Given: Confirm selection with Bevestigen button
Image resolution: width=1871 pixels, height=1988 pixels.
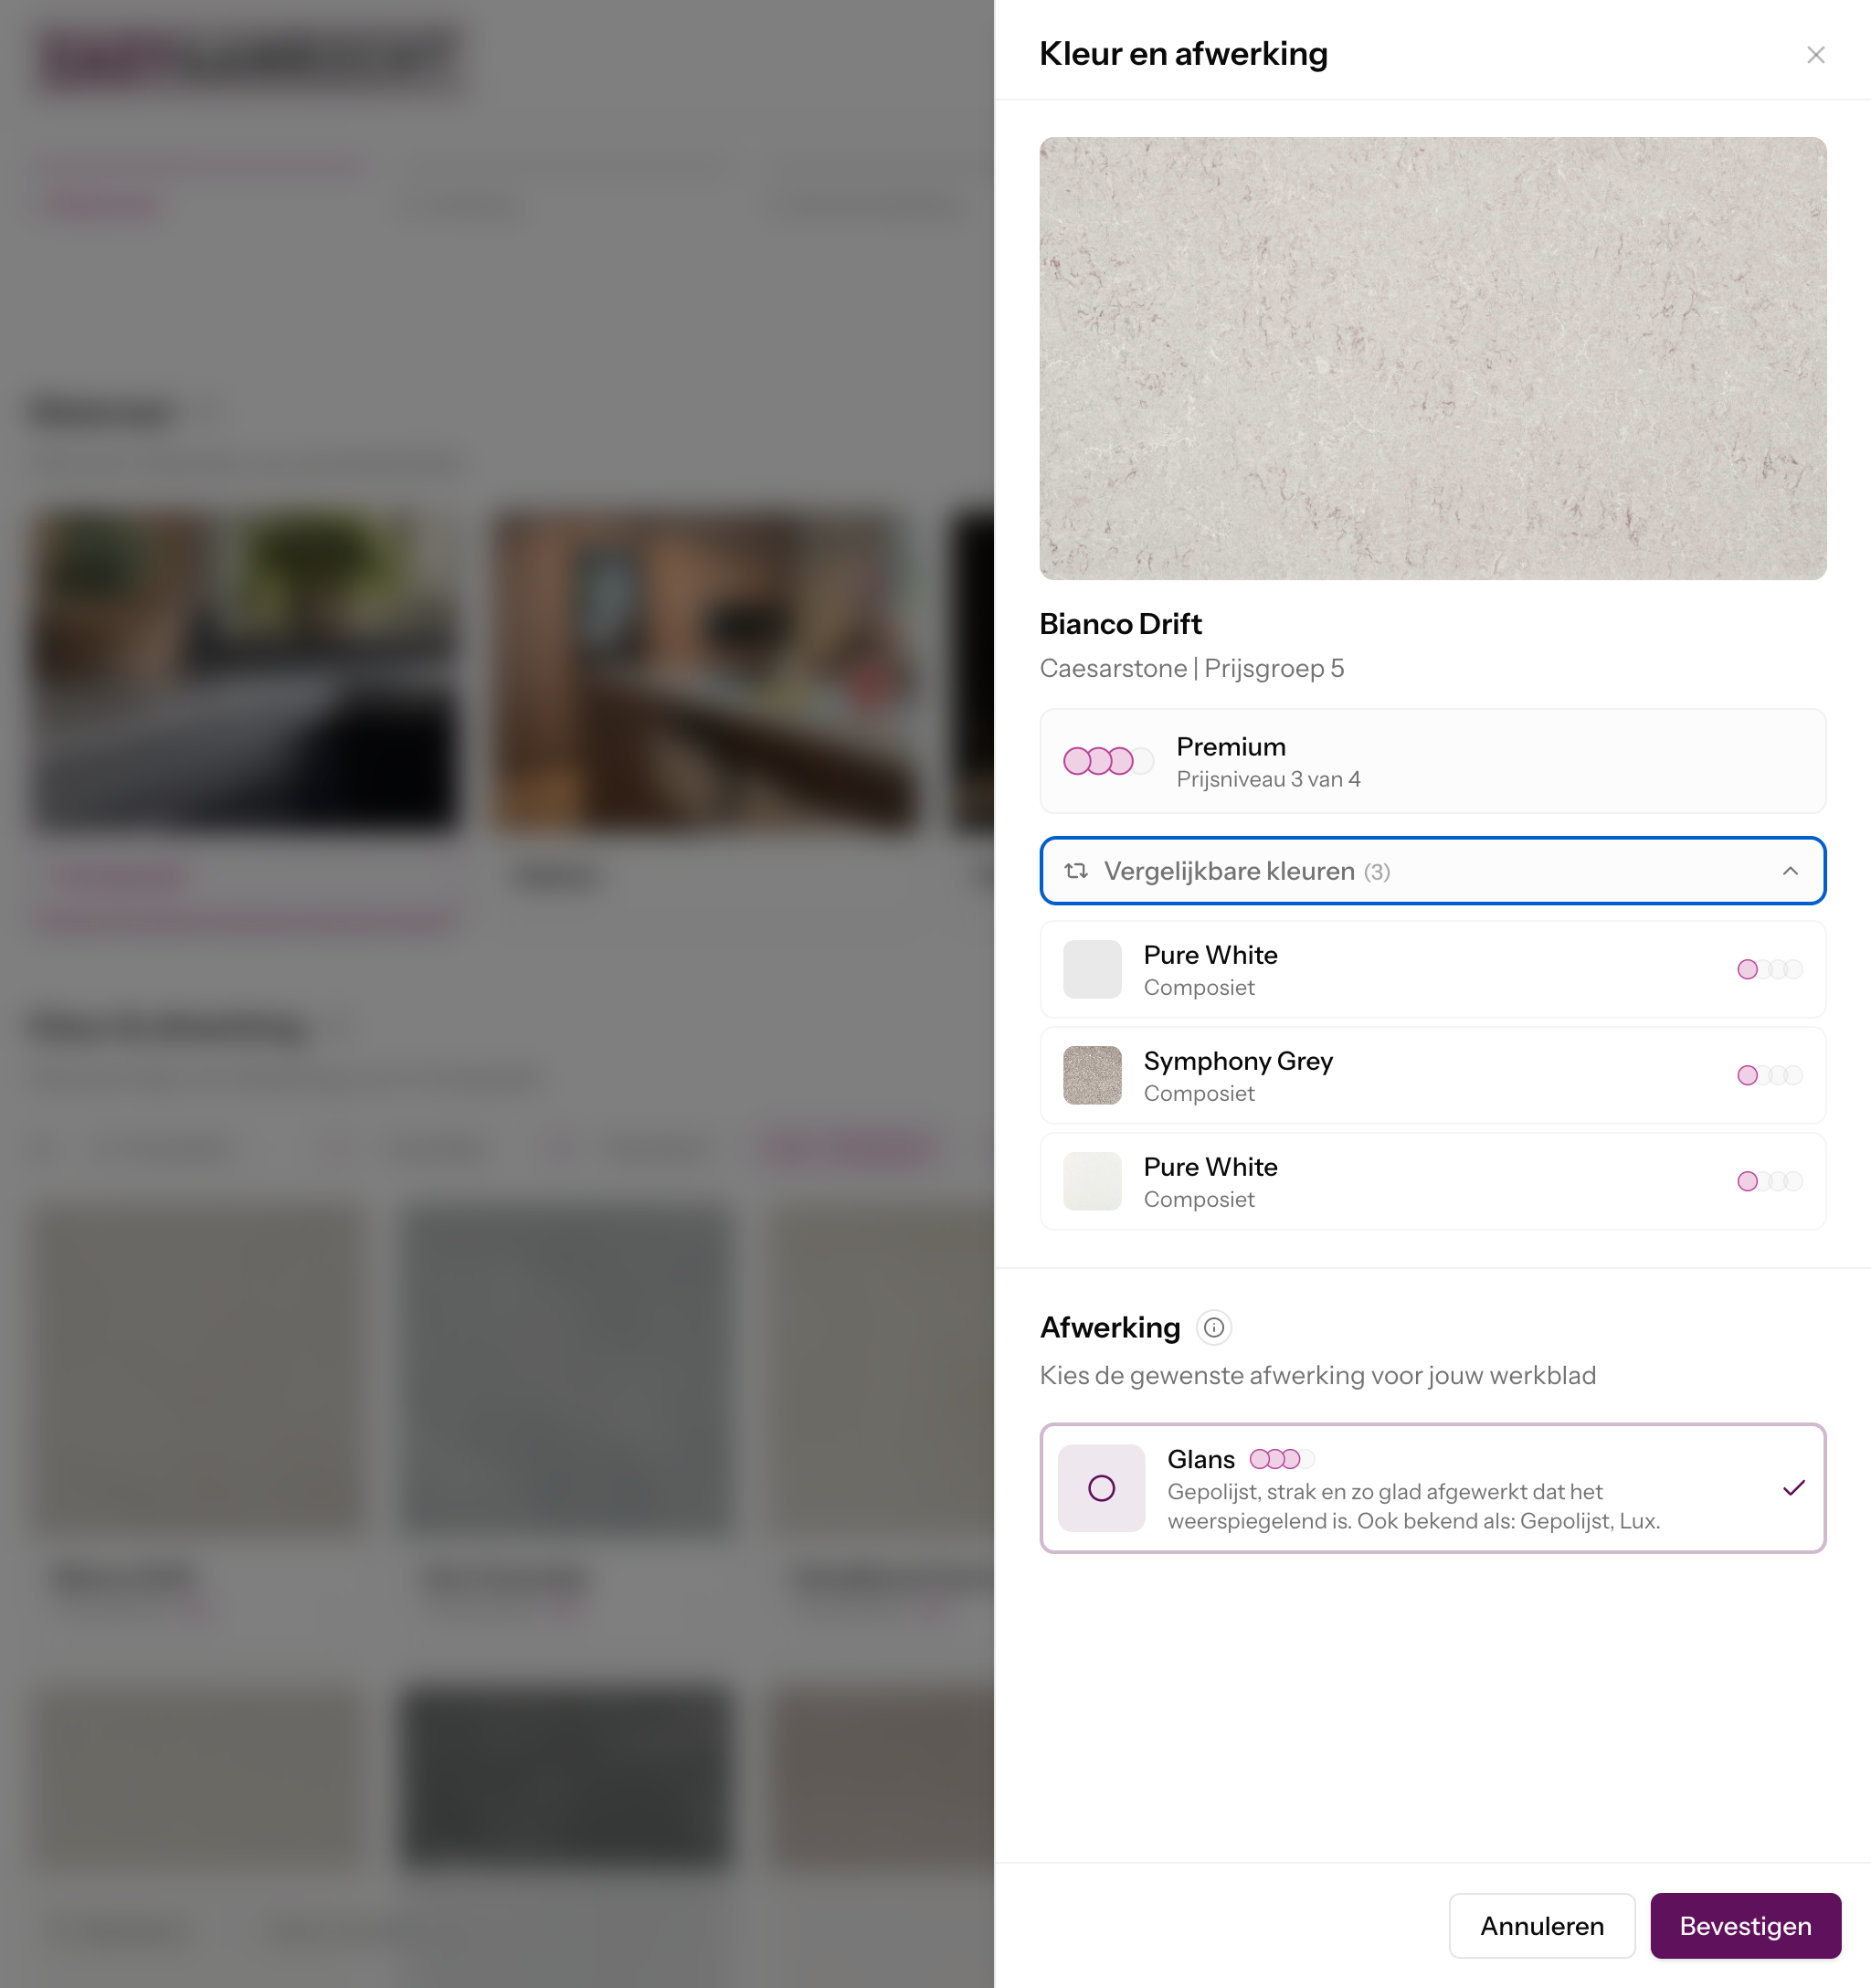Looking at the screenshot, I should coord(1744,1925).
